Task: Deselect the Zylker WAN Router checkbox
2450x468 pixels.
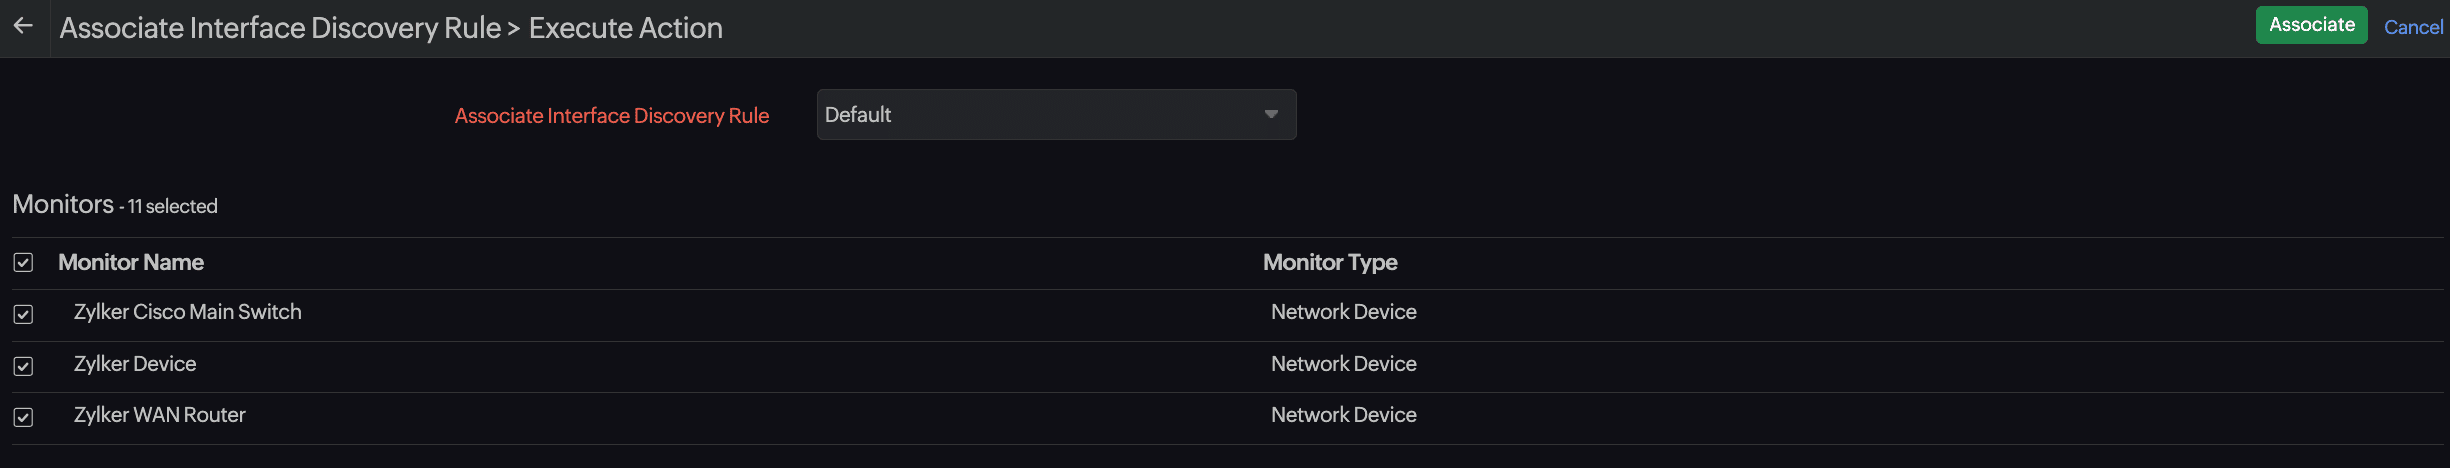Action: coord(24,417)
